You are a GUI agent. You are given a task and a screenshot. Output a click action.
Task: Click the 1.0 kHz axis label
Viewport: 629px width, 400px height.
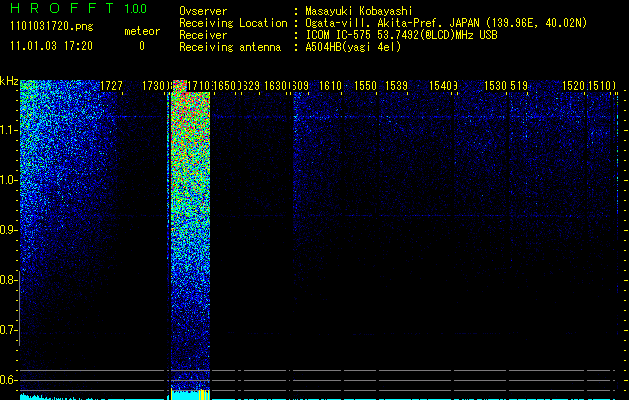(x=7, y=180)
